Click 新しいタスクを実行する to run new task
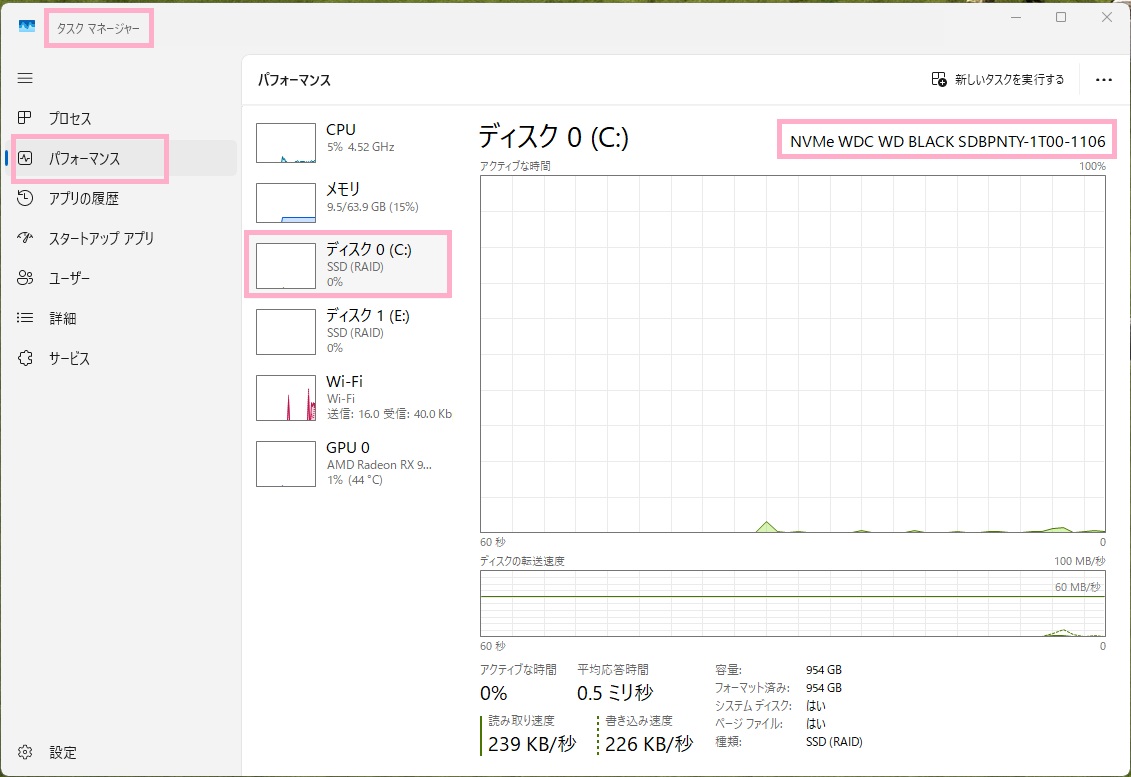The image size is (1131, 777). tap(996, 79)
